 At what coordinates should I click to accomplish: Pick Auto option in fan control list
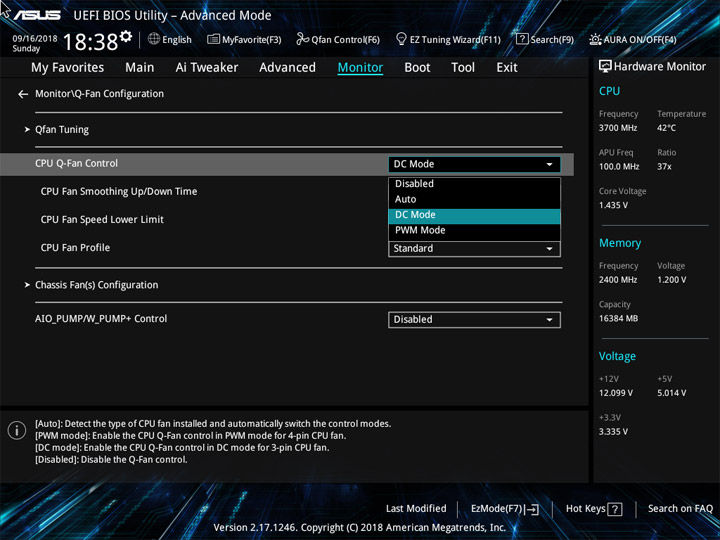point(474,199)
